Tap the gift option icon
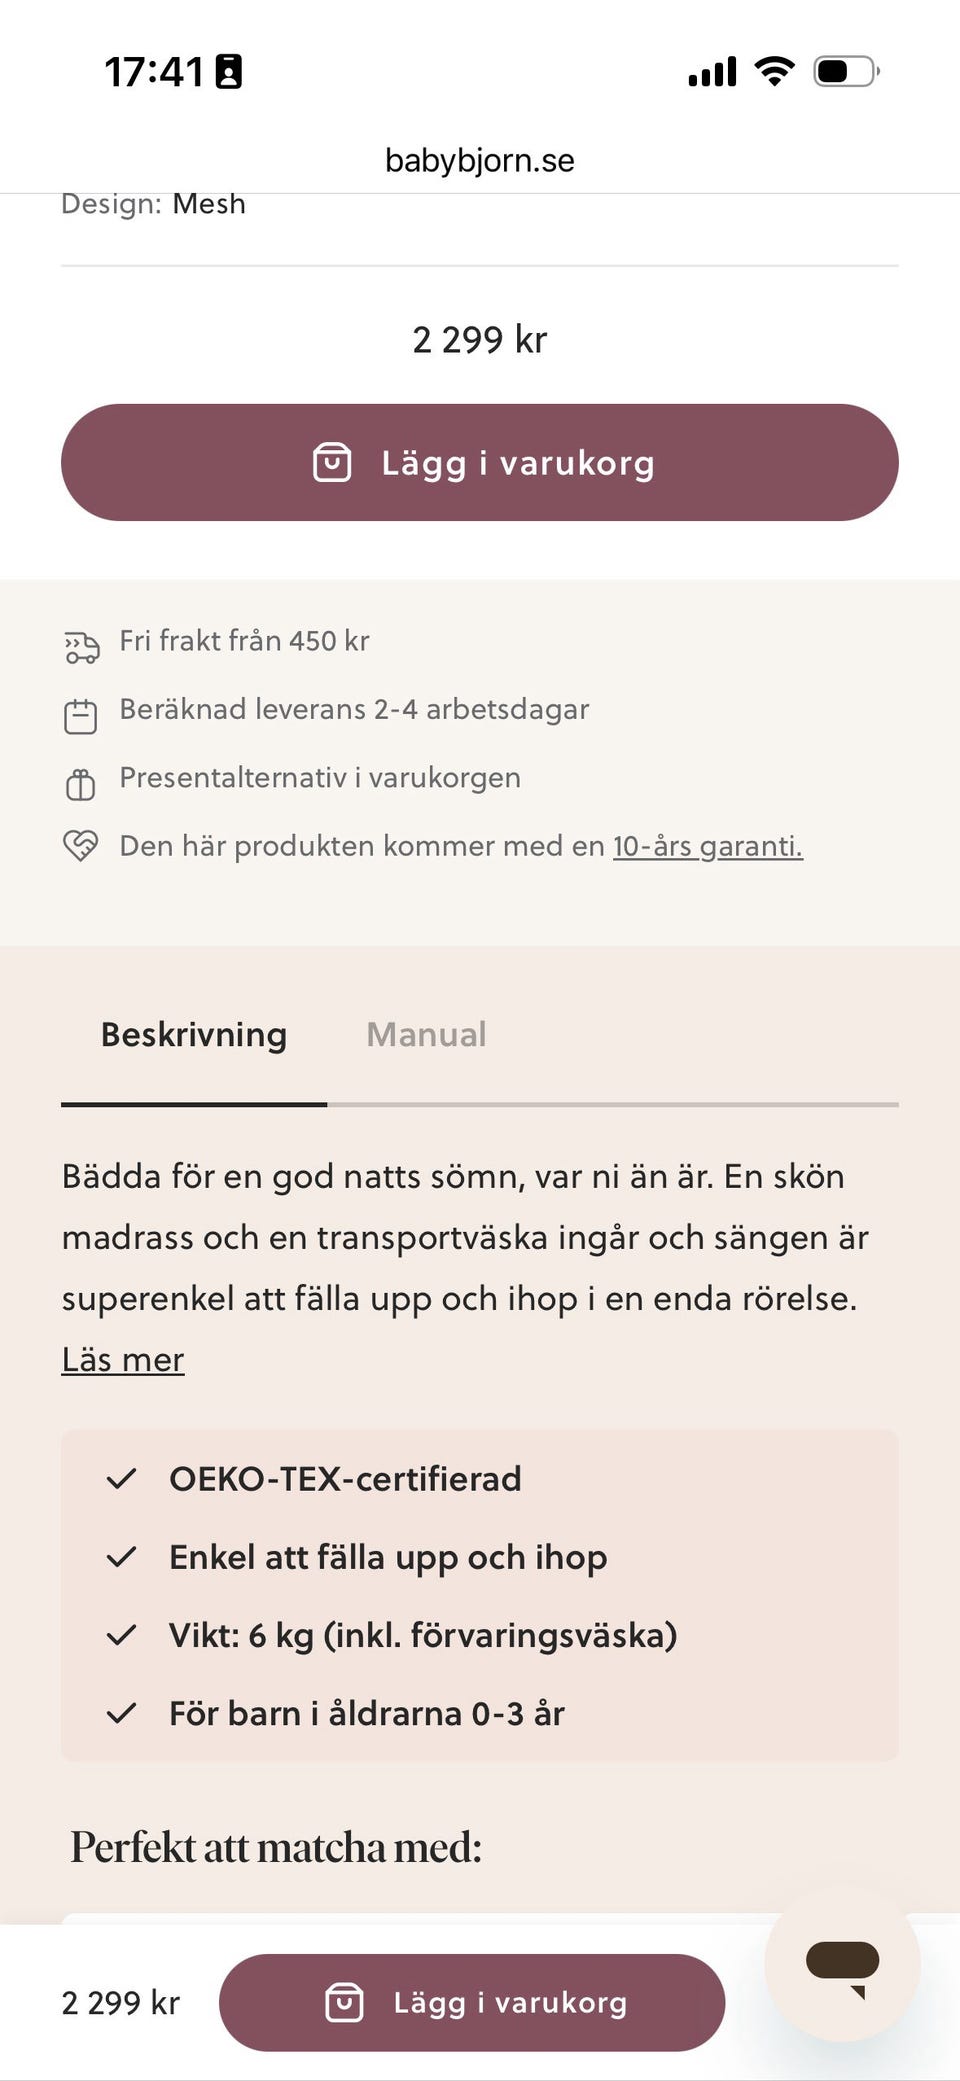960x2081 pixels. tap(81, 784)
